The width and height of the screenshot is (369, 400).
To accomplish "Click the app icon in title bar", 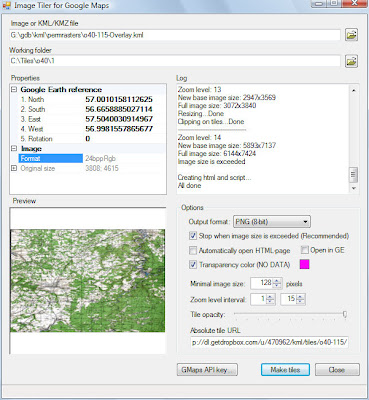I will pos(6,6).
